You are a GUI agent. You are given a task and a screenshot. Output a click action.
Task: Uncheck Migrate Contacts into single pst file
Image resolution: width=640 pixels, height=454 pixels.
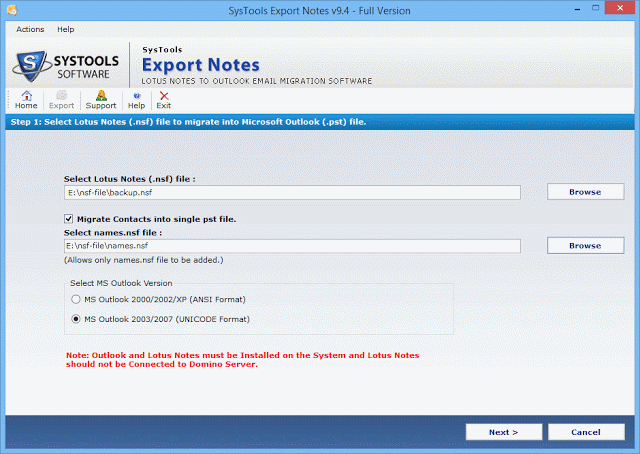coord(69,219)
